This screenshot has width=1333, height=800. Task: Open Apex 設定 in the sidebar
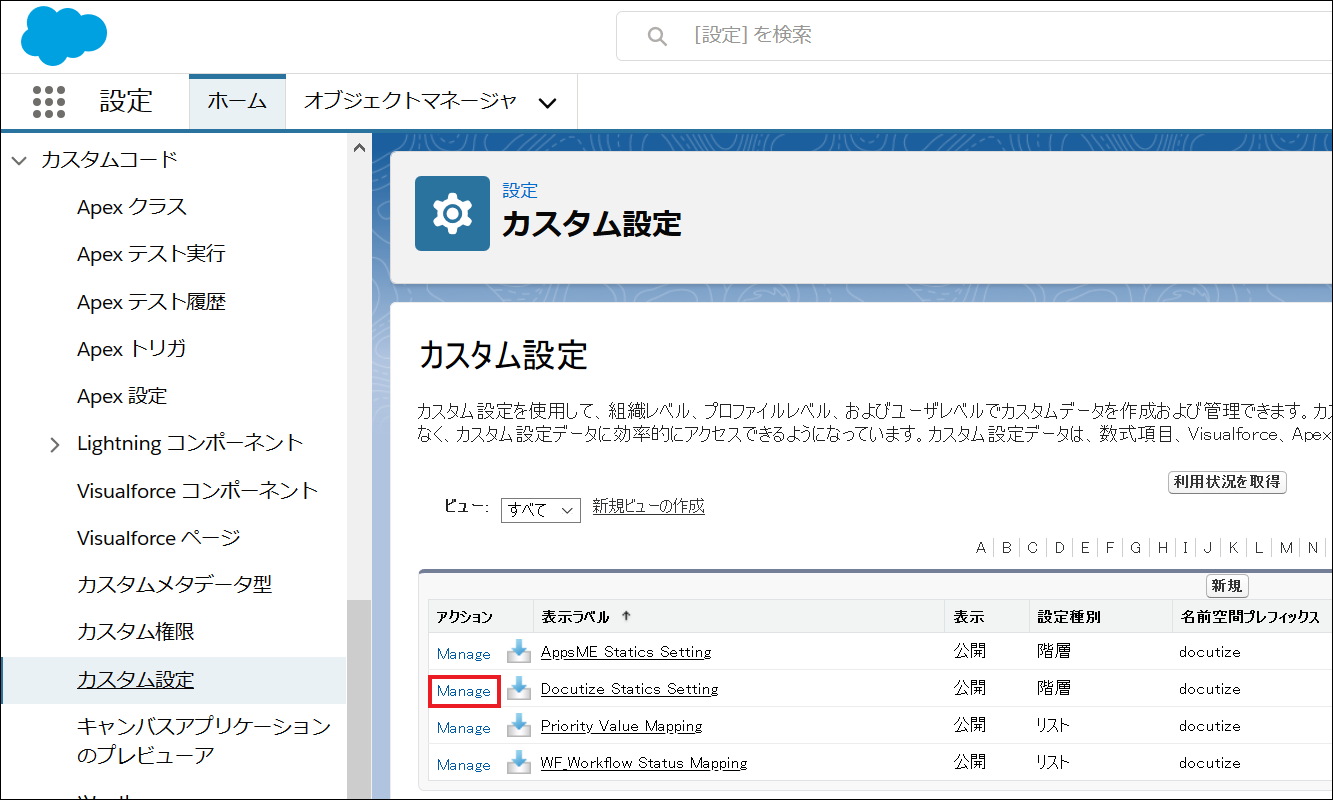click(122, 396)
